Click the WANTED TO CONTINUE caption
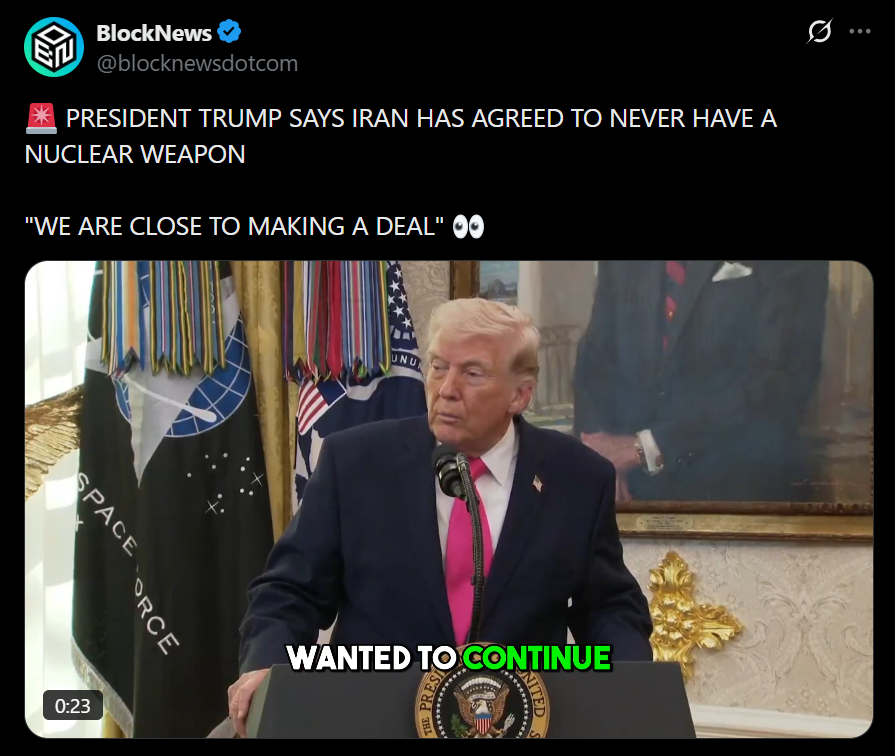 [449, 658]
